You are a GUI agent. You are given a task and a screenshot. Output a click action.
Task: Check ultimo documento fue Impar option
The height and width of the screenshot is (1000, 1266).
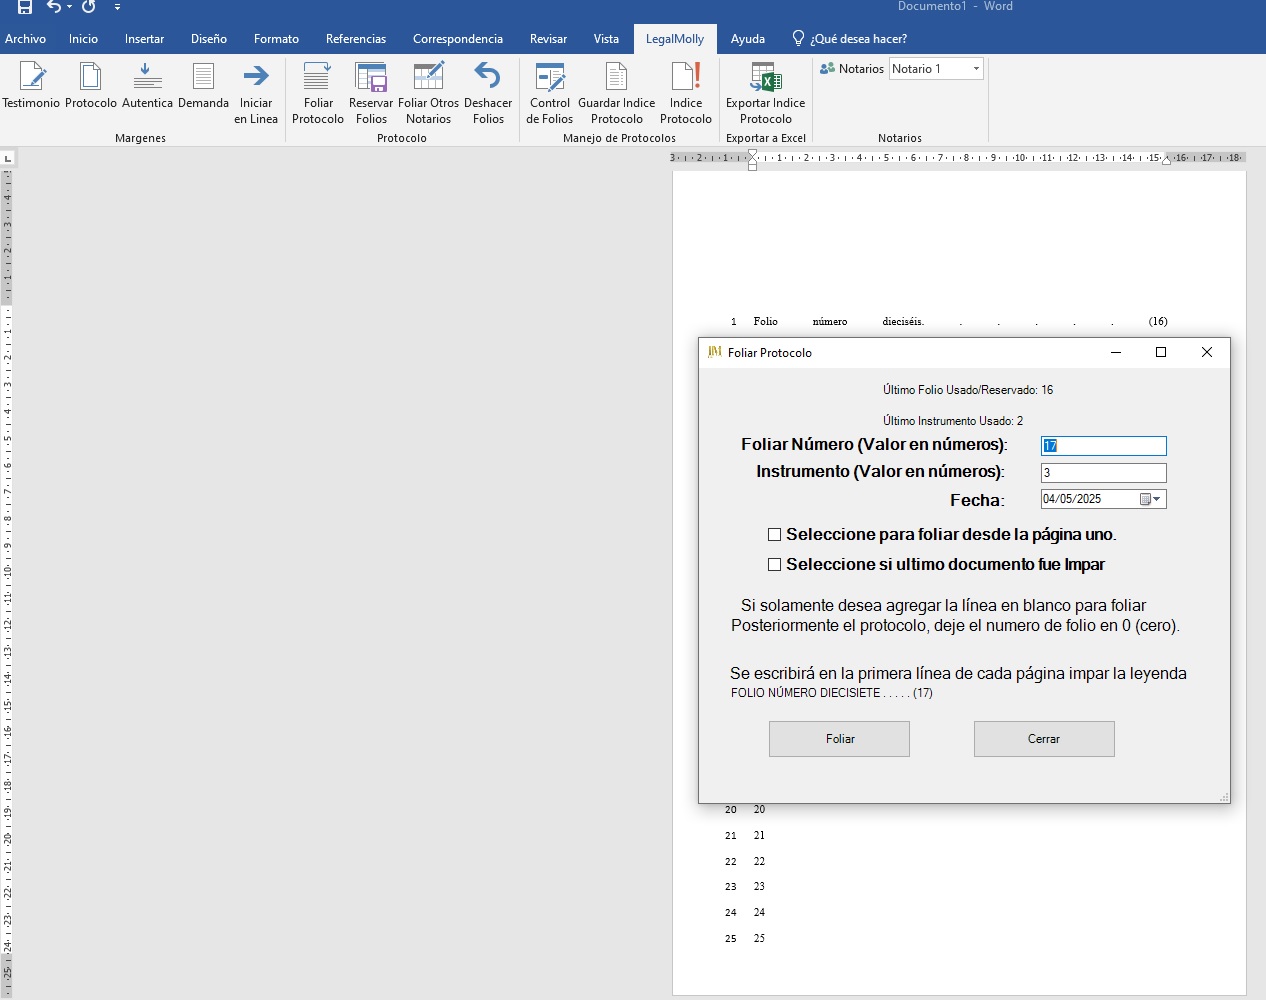pyautogui.click(x=774, y=565)
